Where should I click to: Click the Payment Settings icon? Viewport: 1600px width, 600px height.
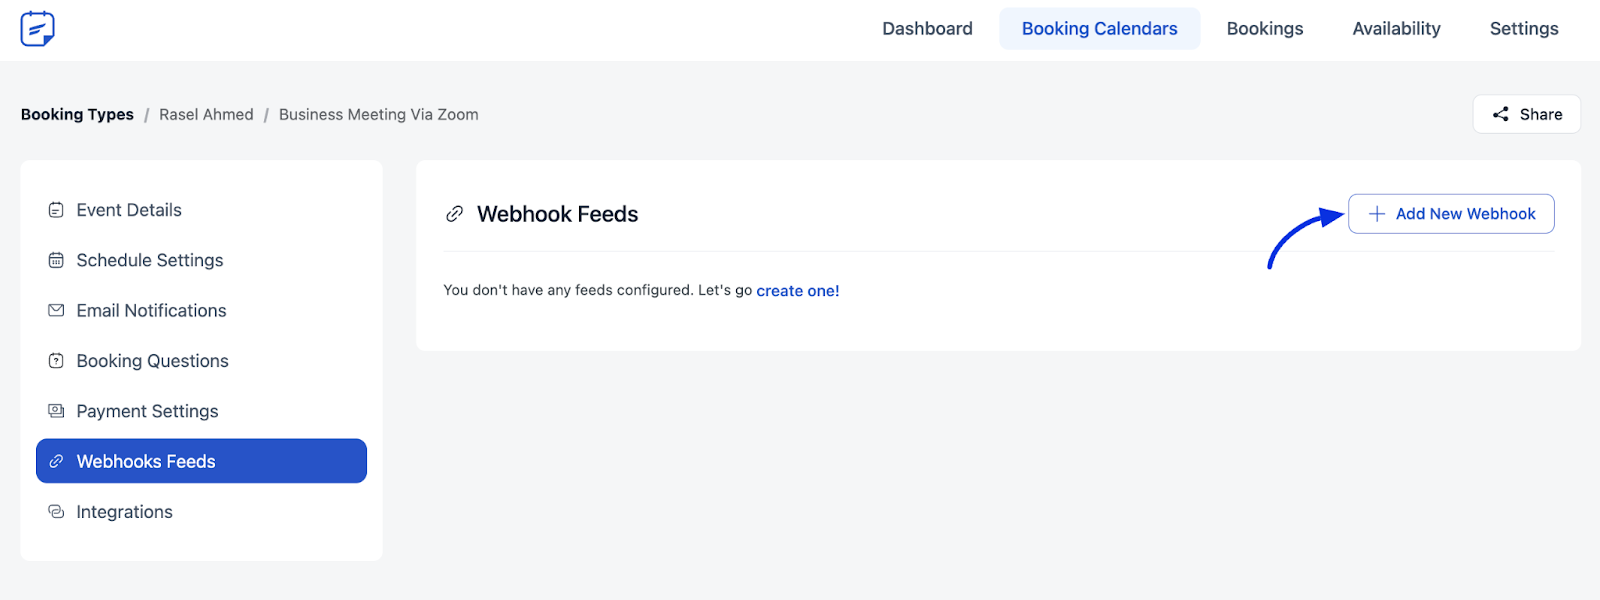click(x=56, y=411)
